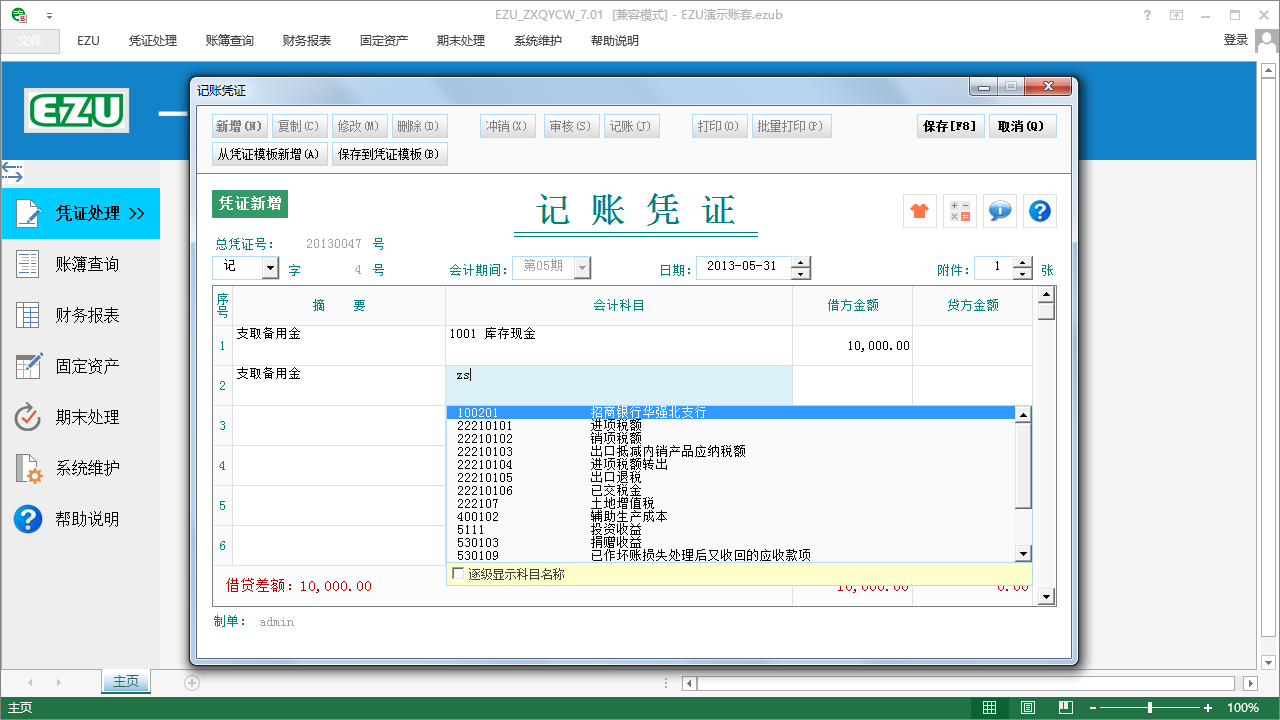Click the 会计科目 input containing zs
The image size is (1280, 720).
[619, 385]
